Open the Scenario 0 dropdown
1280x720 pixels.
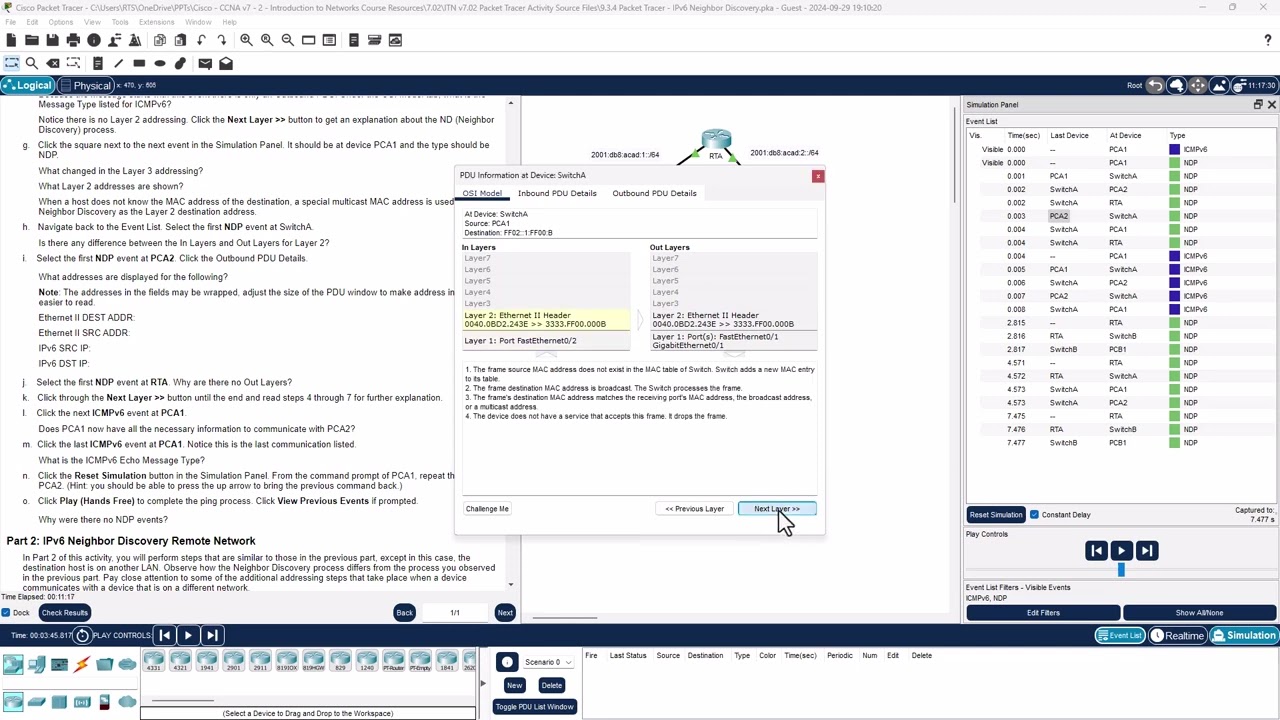[548, 662]
